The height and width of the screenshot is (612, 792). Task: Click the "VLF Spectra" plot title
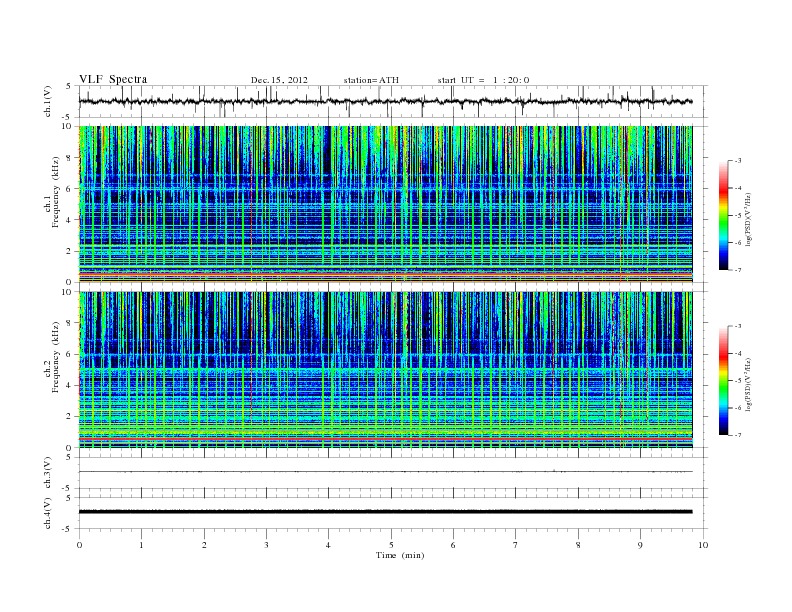coord(113,79)
